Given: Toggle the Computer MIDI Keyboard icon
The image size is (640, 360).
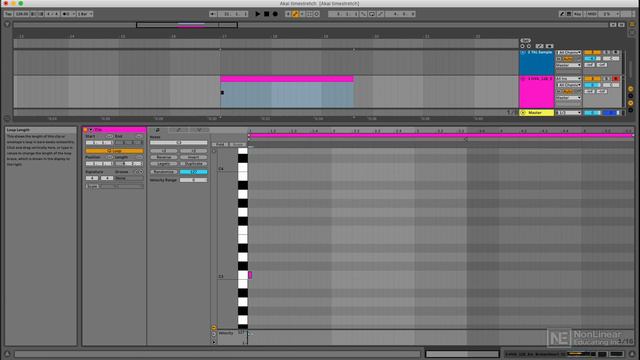Looking at the screenshot, I should pos(569,14).
